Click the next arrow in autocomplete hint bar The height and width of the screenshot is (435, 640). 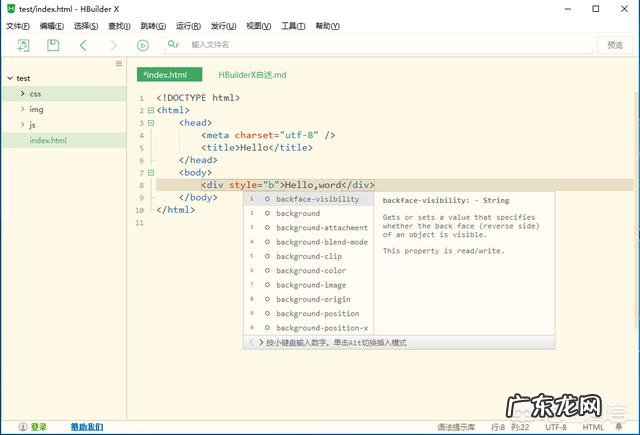tap(262, 343)
